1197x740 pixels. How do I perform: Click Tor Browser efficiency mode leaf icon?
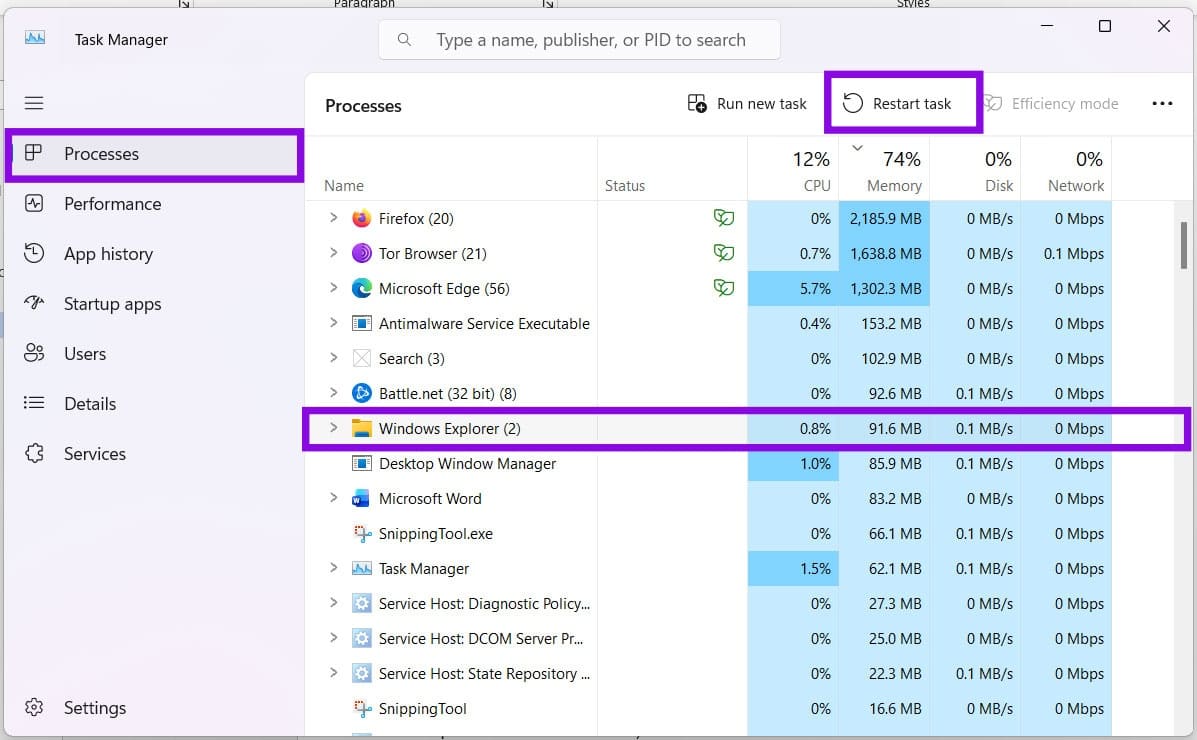point(724,253)
